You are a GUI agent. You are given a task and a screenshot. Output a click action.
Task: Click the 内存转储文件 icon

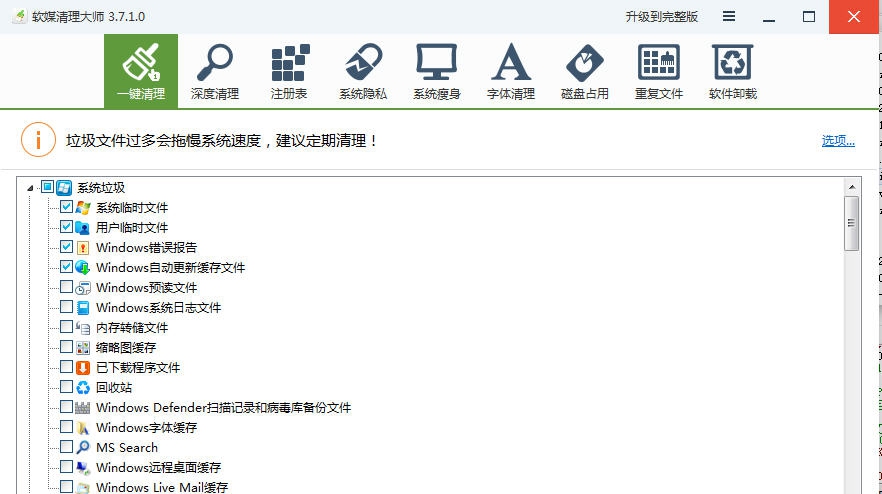click(x=83, y=328)
